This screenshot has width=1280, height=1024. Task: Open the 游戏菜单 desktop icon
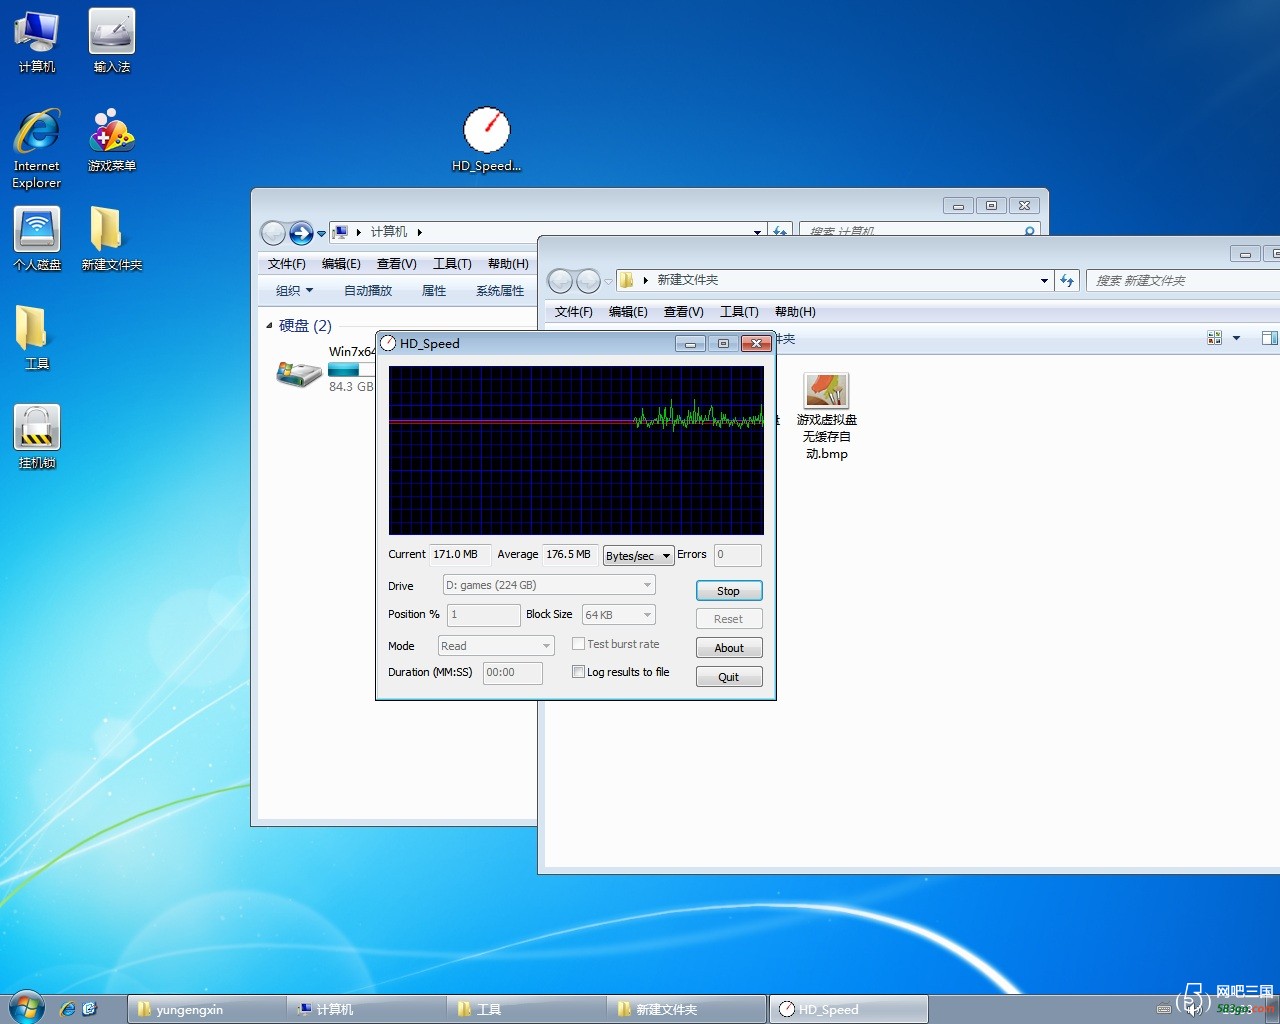[112, 140]
